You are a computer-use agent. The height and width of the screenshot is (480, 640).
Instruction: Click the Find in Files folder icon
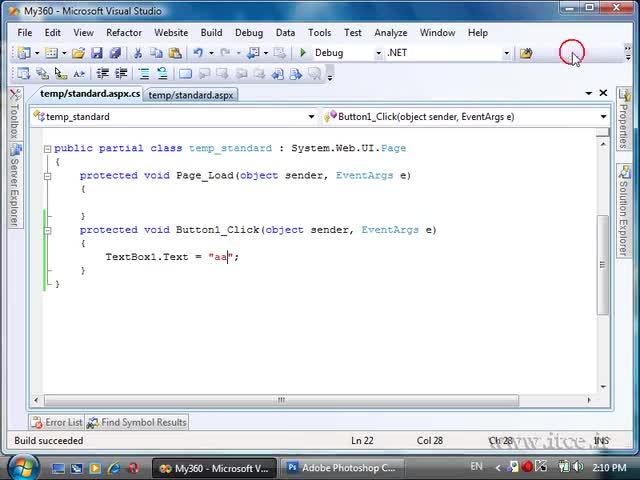(x=526, y=53)
